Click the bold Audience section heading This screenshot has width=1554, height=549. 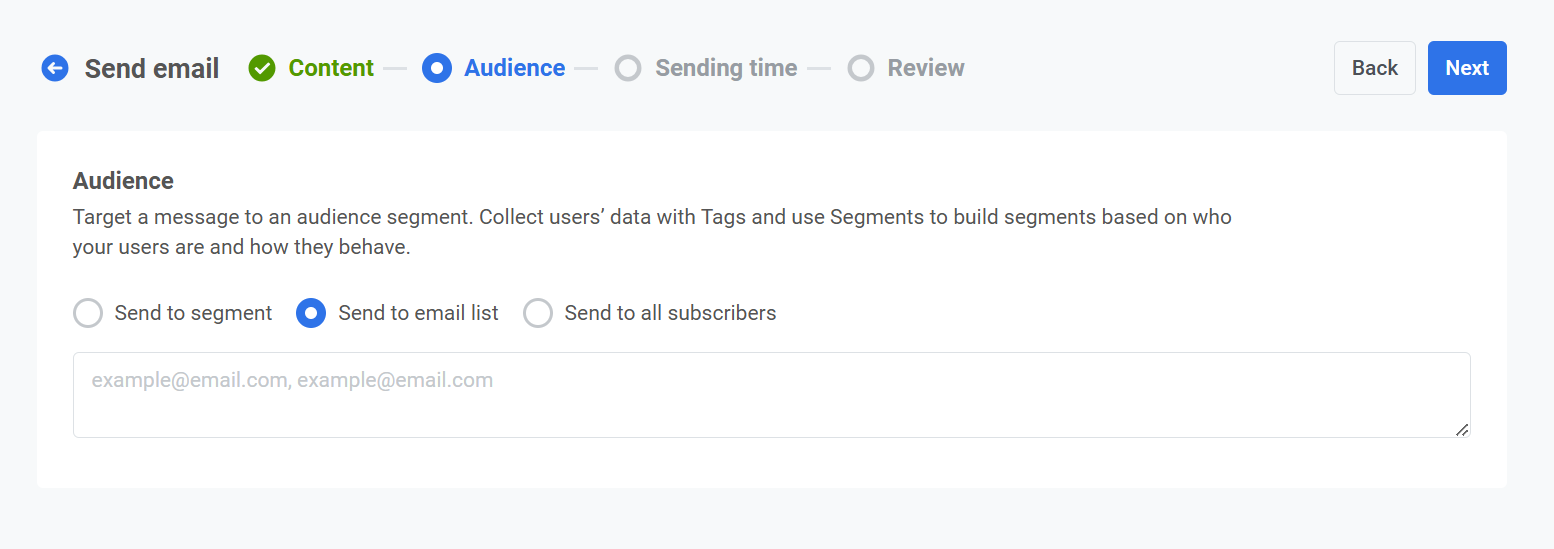click(123, 181)
